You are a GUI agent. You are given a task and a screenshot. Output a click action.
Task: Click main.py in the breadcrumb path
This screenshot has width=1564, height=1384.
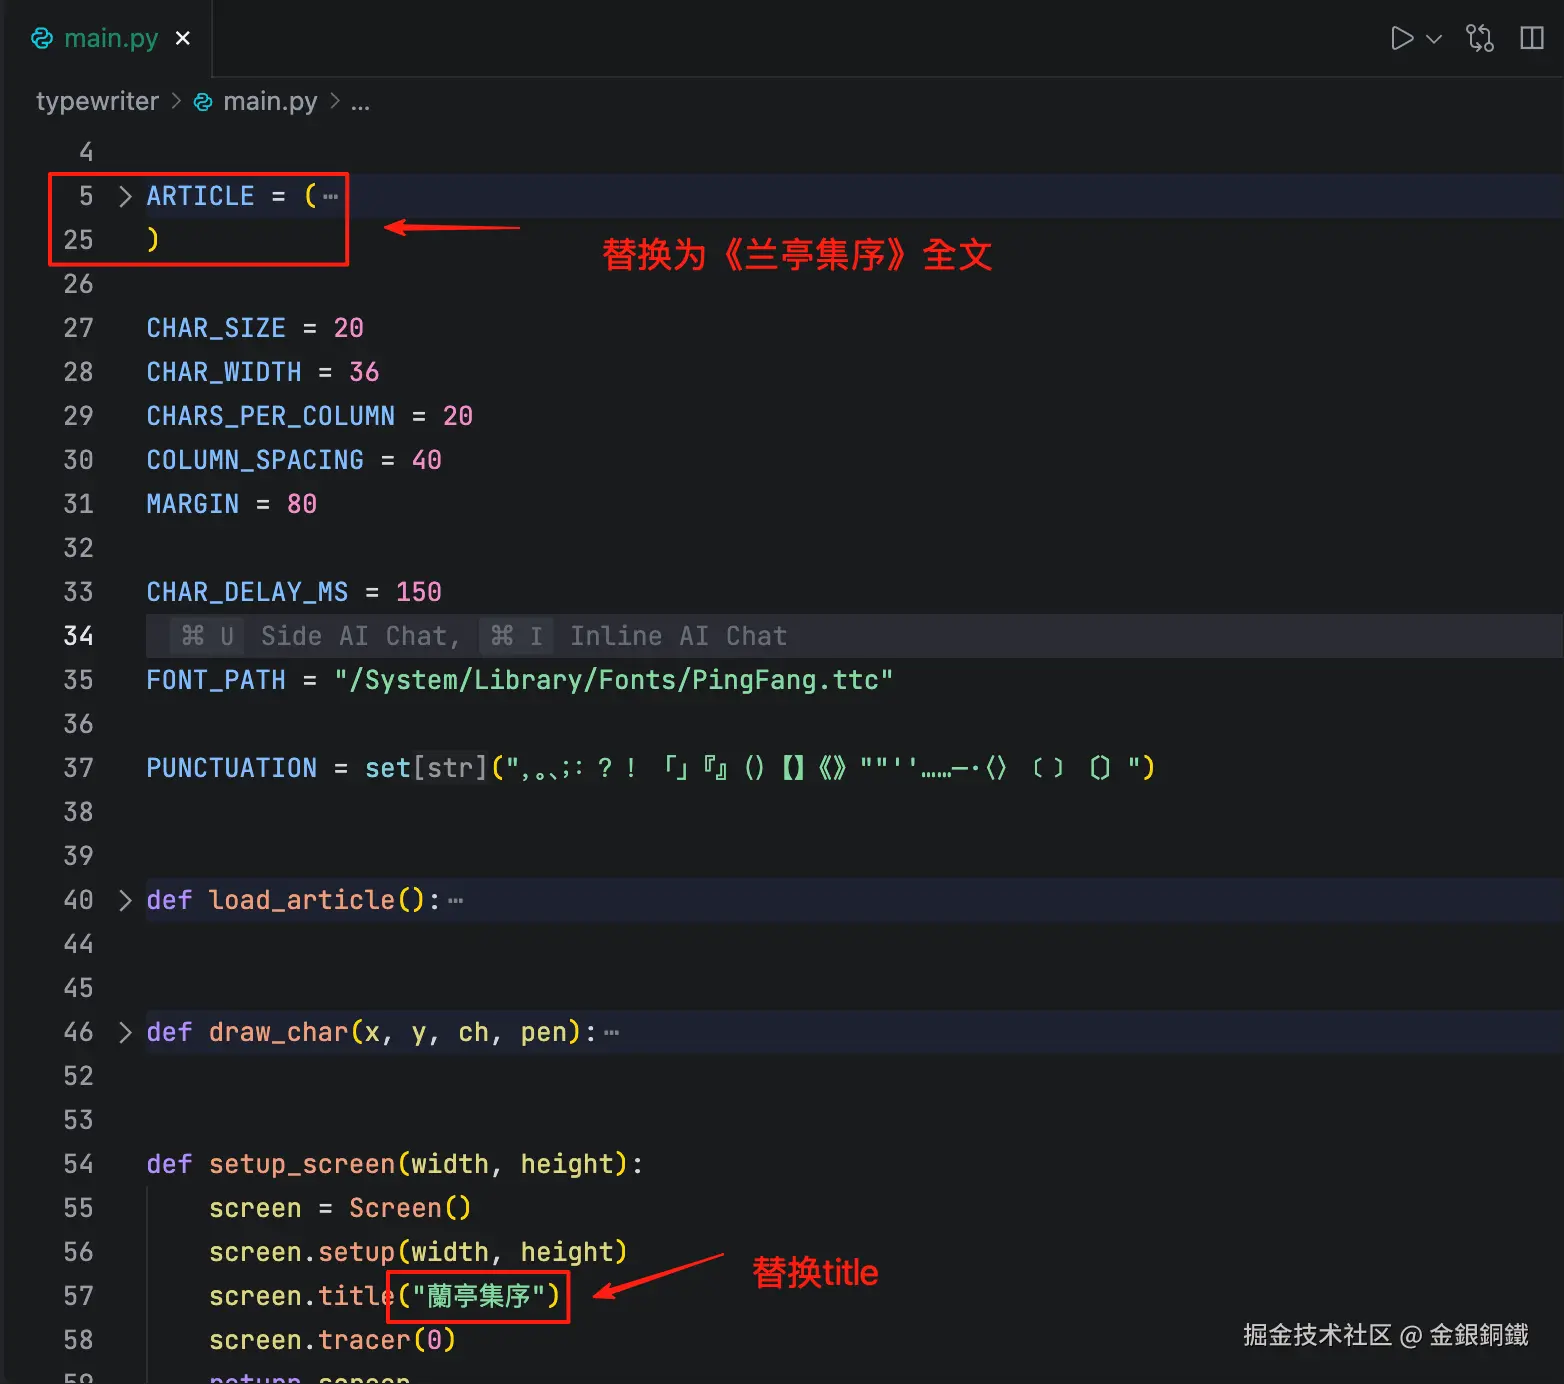coord(270,101)
